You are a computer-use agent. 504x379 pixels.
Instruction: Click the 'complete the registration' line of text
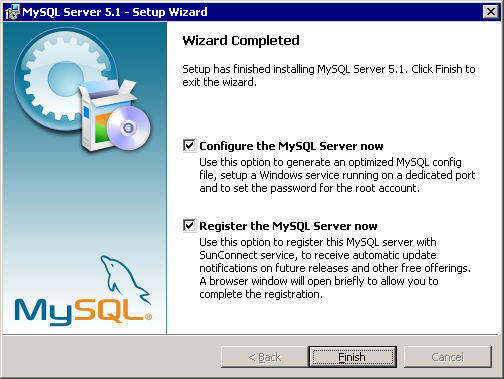261,294
